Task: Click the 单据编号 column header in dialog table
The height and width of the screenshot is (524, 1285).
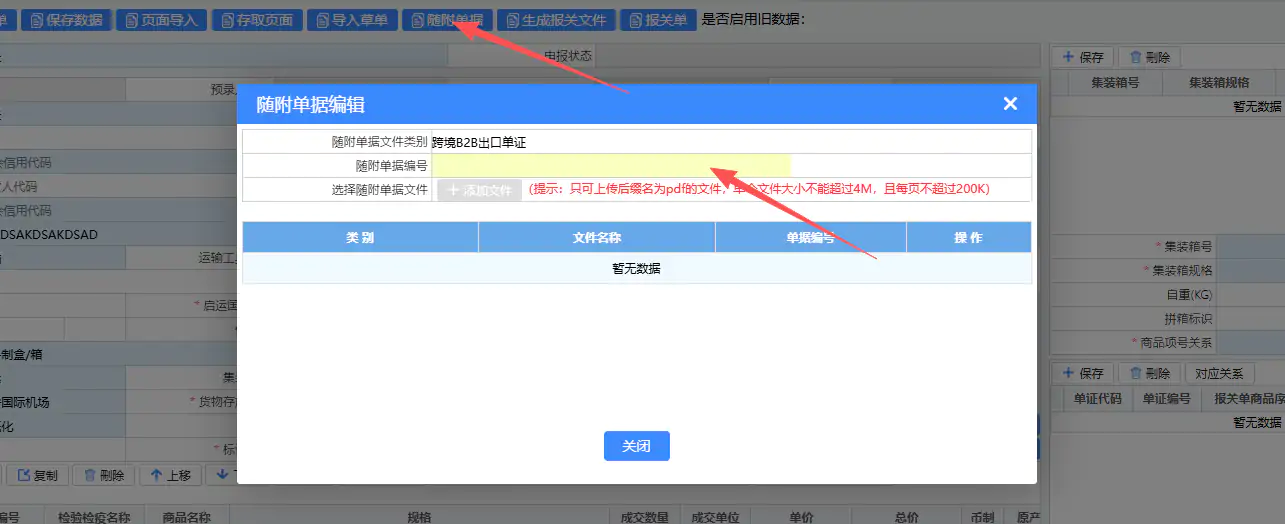Action: coord(811,237)
